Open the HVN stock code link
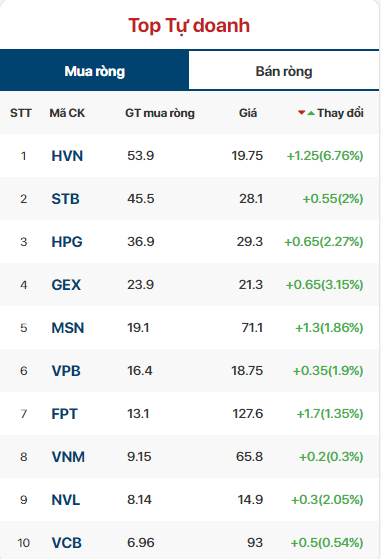Viewport: 381px width, 559px height. click(x=67, y=156)
